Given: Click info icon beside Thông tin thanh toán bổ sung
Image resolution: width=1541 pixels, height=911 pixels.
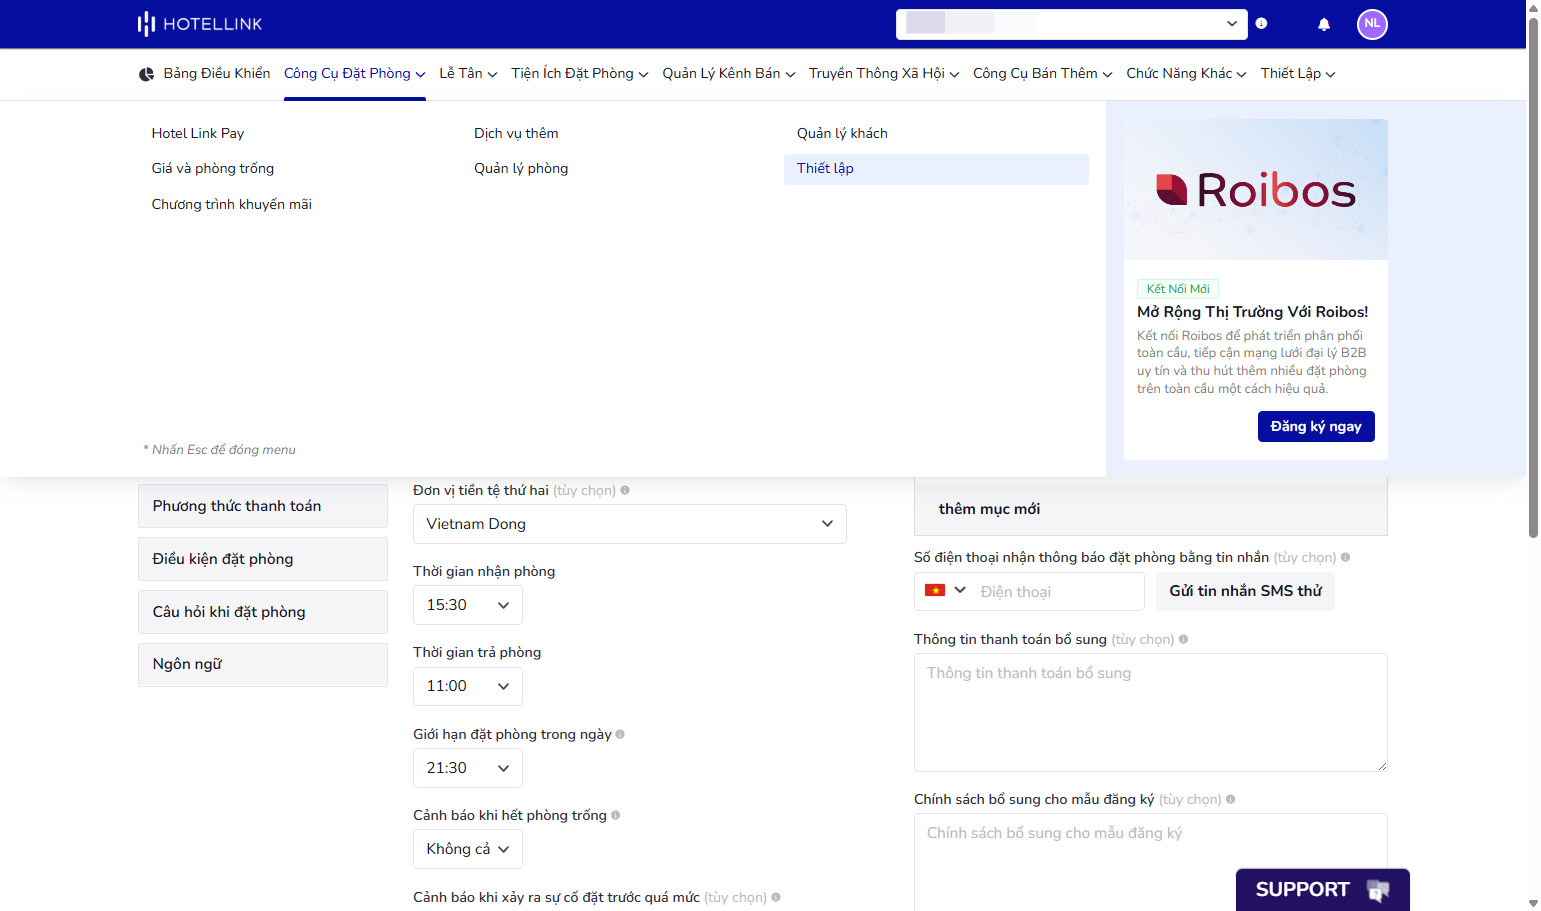Looking at the screenshot, I should pos(1183,639).
